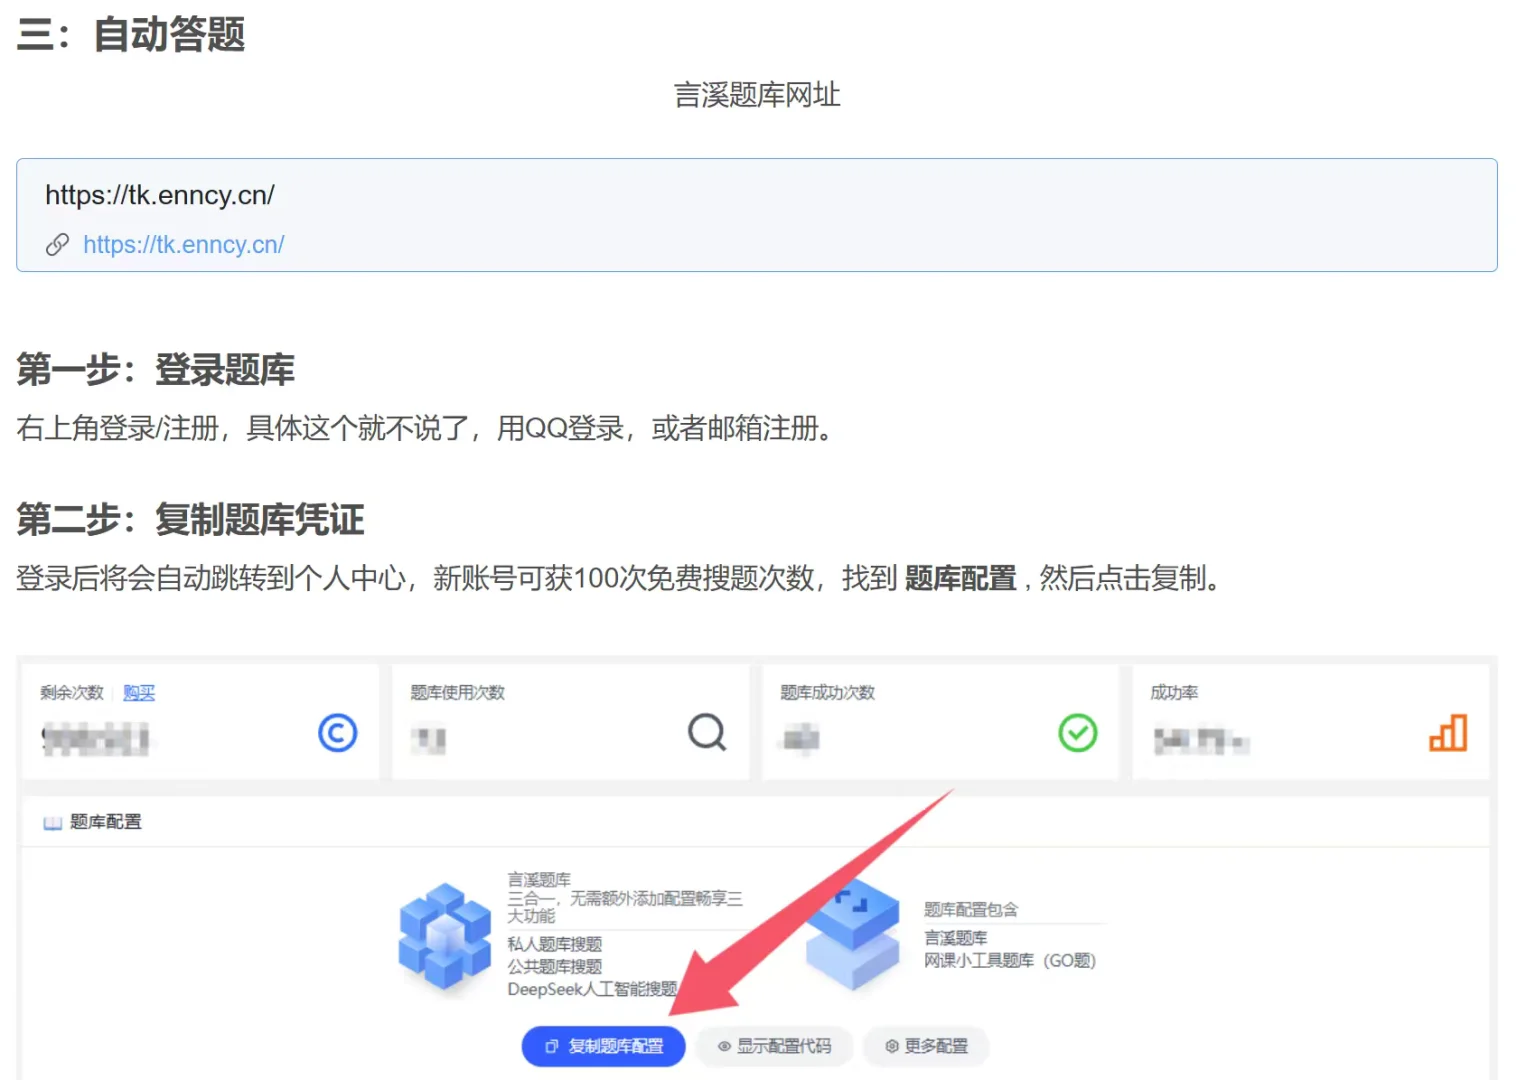Click the 购买 link to buy credits
1536x1080 pixels.
(x=139, y=692)
